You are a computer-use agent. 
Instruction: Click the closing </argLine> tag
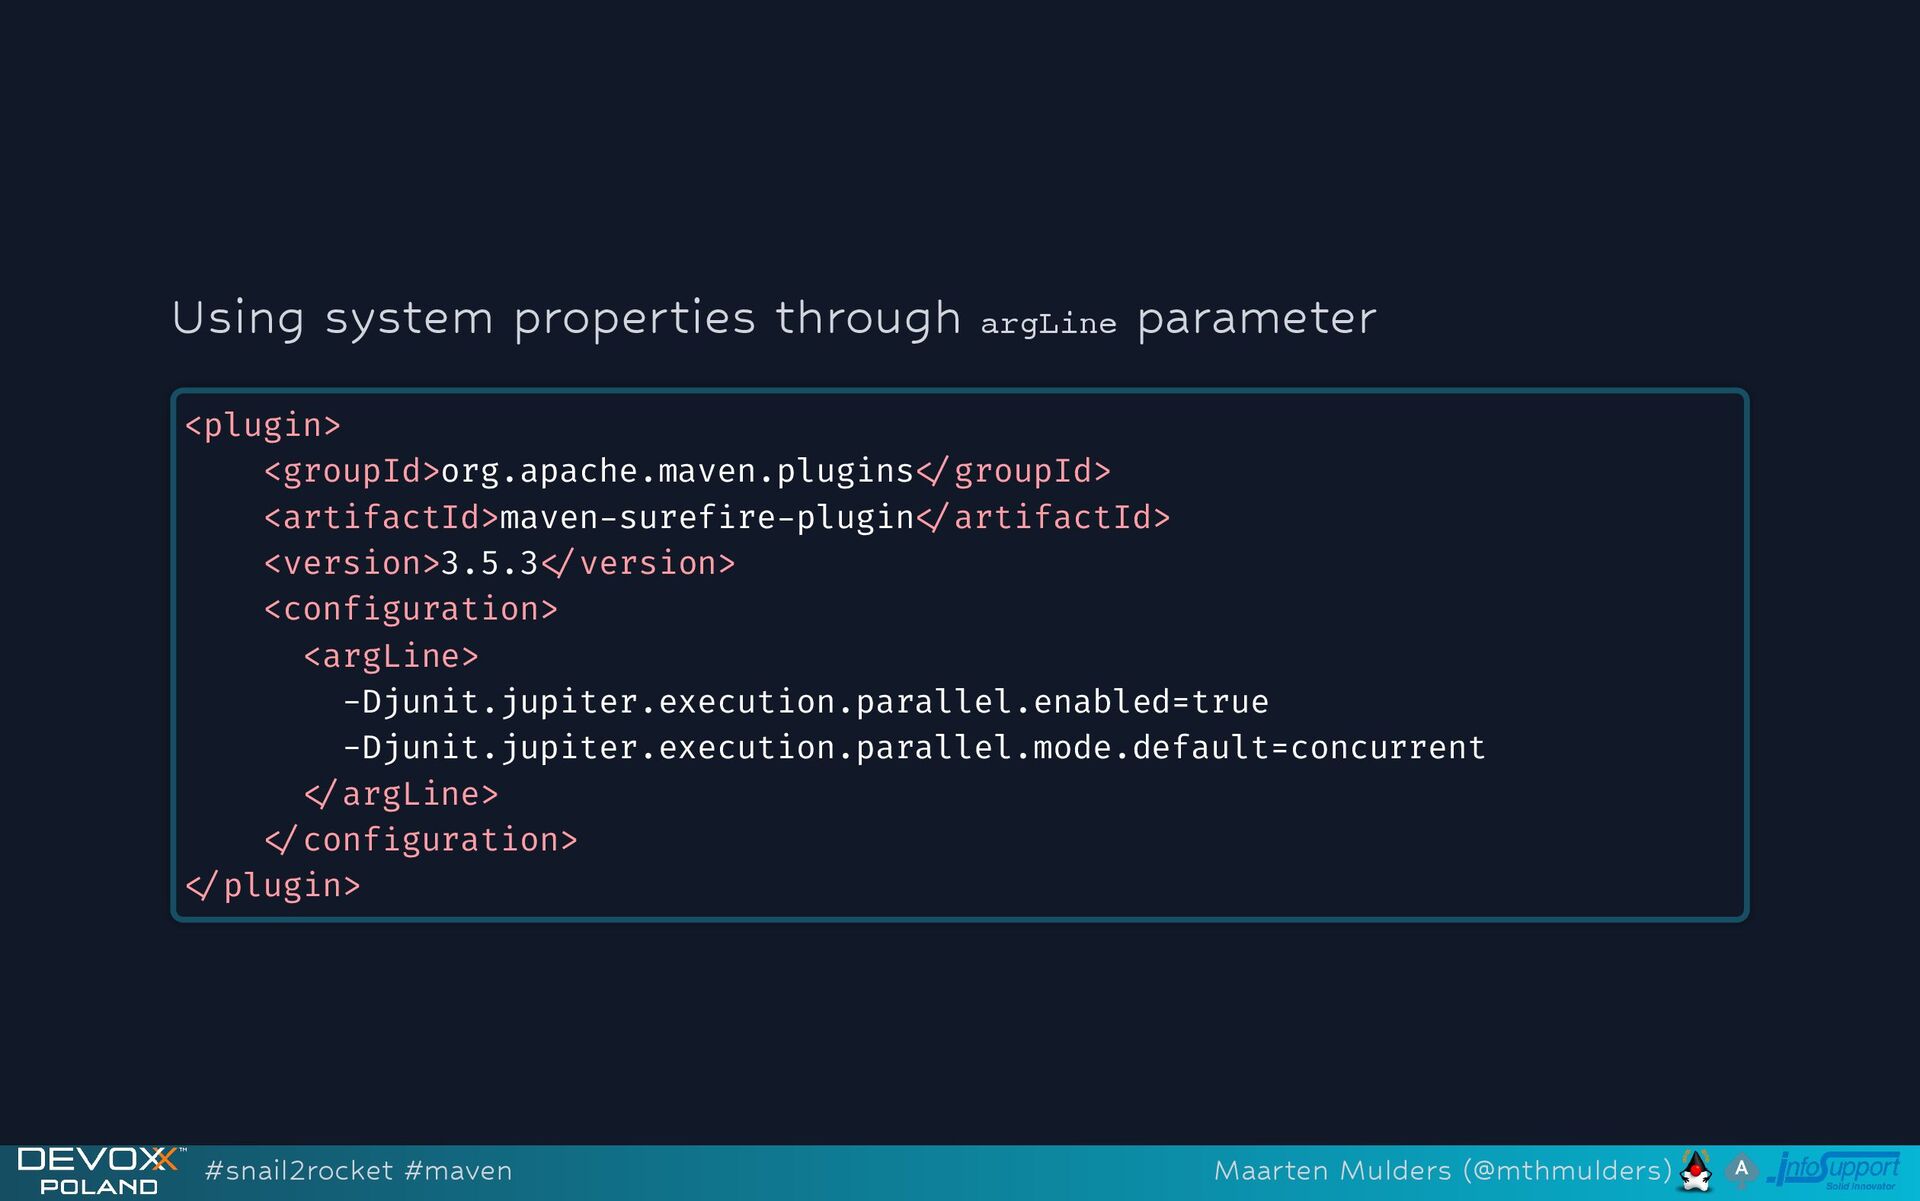click(401, 795)
